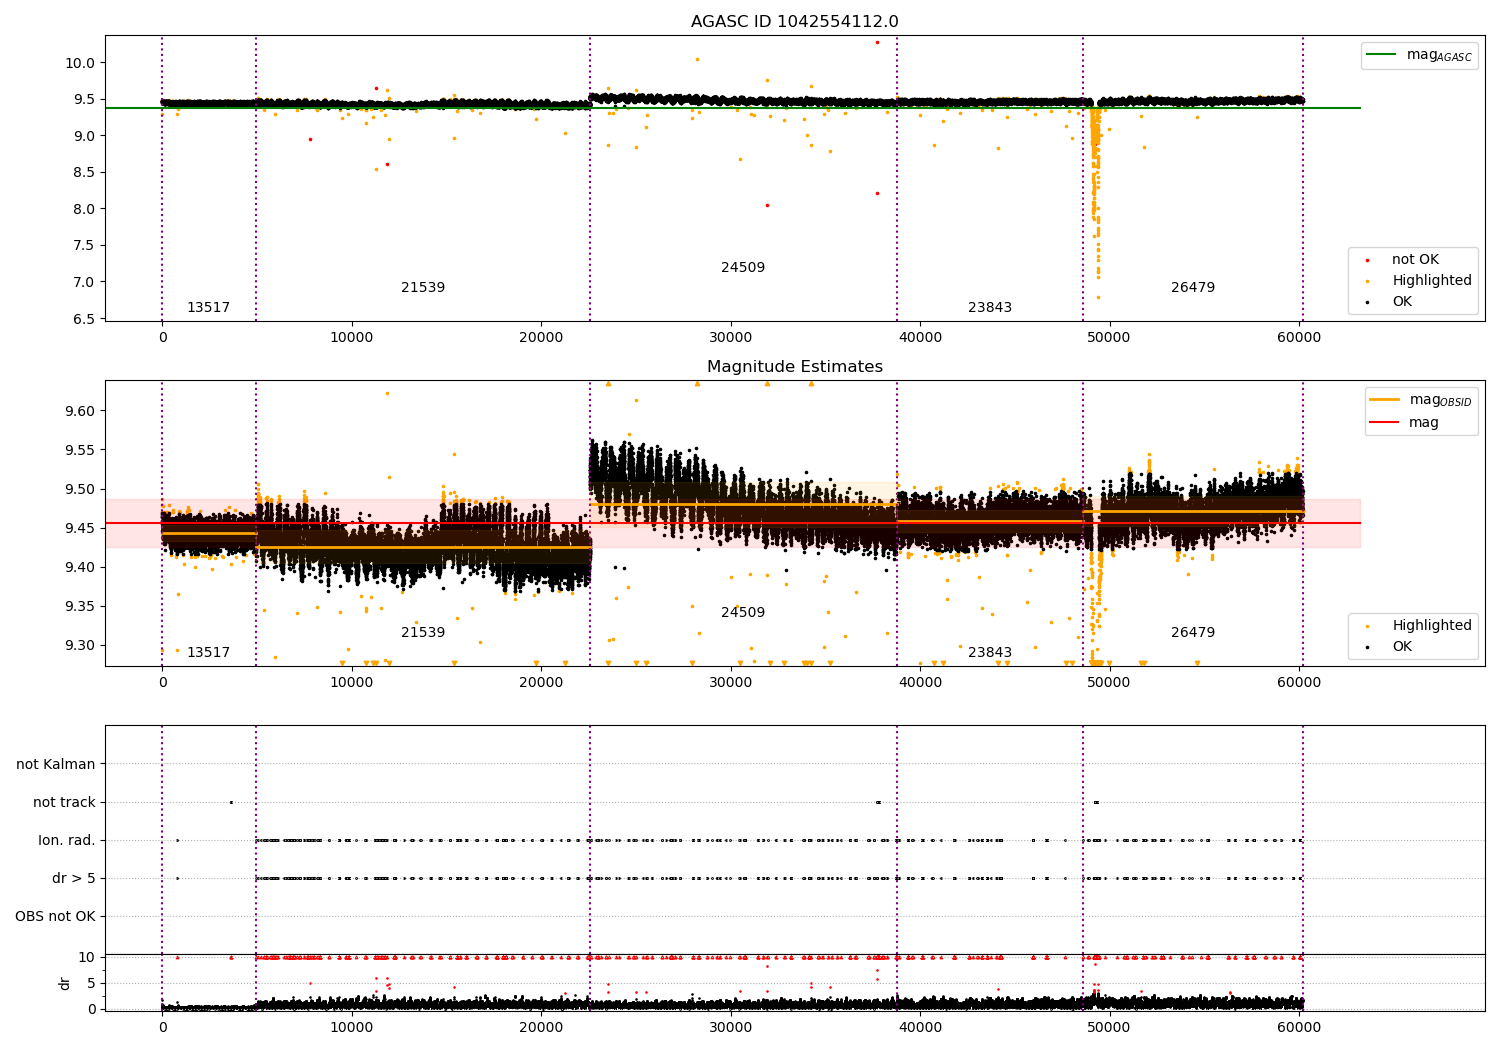Screen dimensions: 1500x1050
Task: Click tick label 5 on the dr axis
Action: [x=91, y=984]
